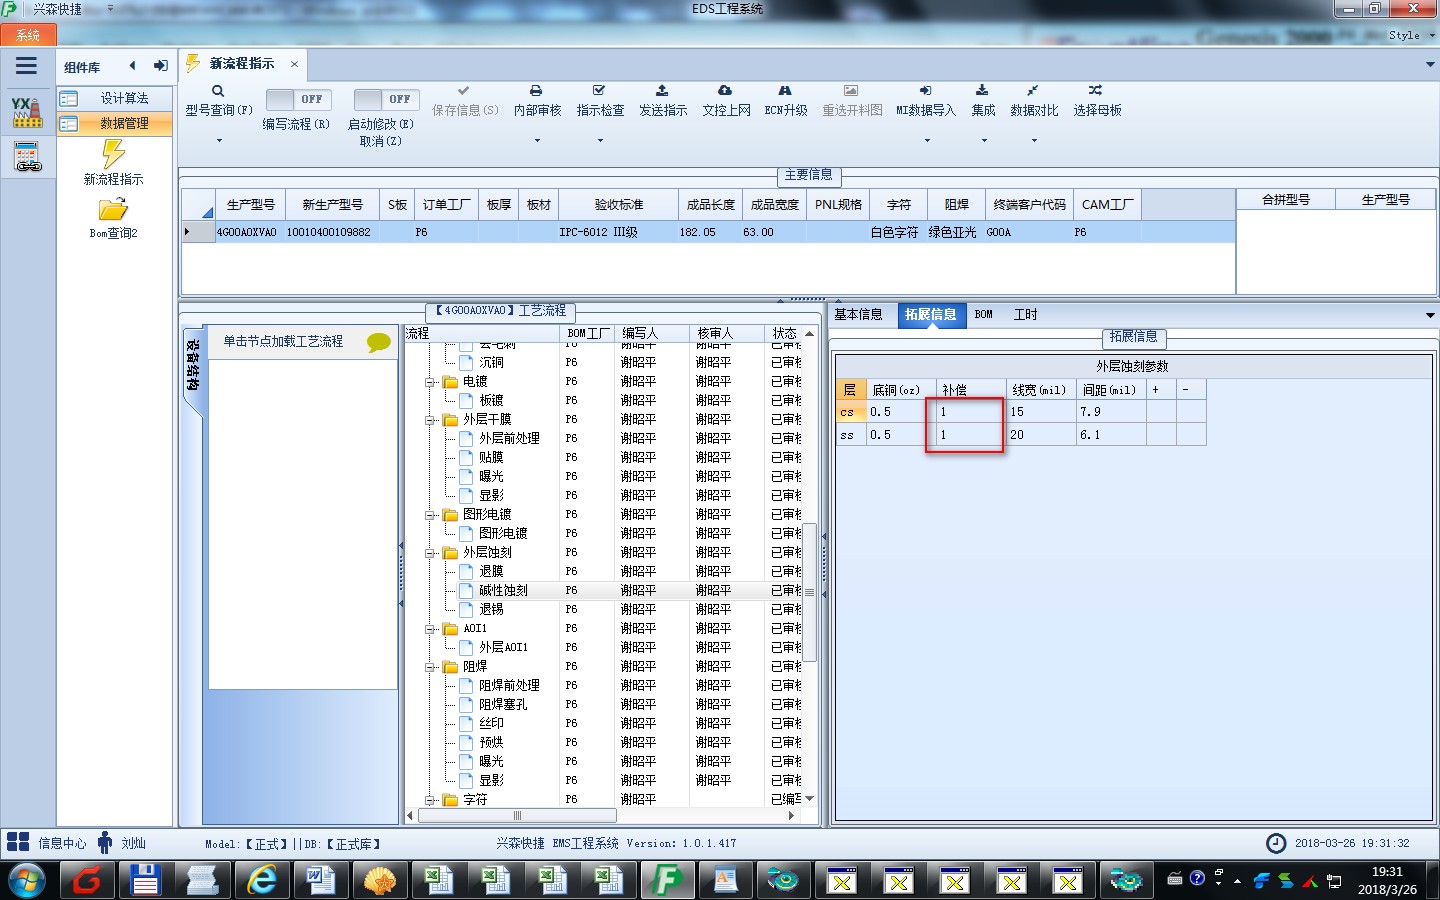Collapse the 电镀 tree node

click(x=430, y=382)
